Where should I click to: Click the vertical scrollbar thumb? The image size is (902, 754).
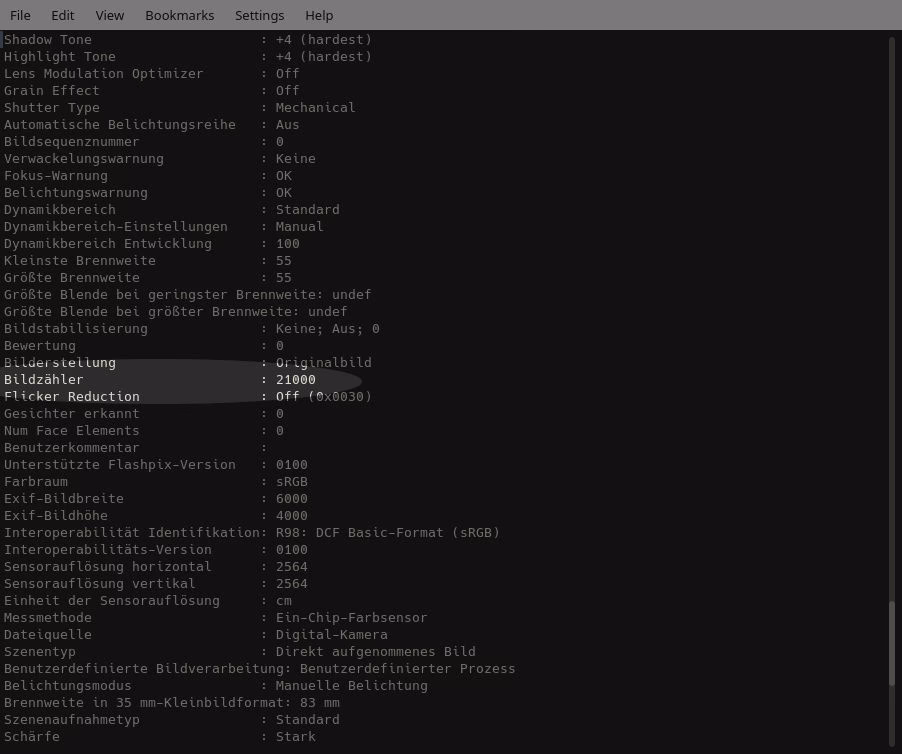point(891,643)
